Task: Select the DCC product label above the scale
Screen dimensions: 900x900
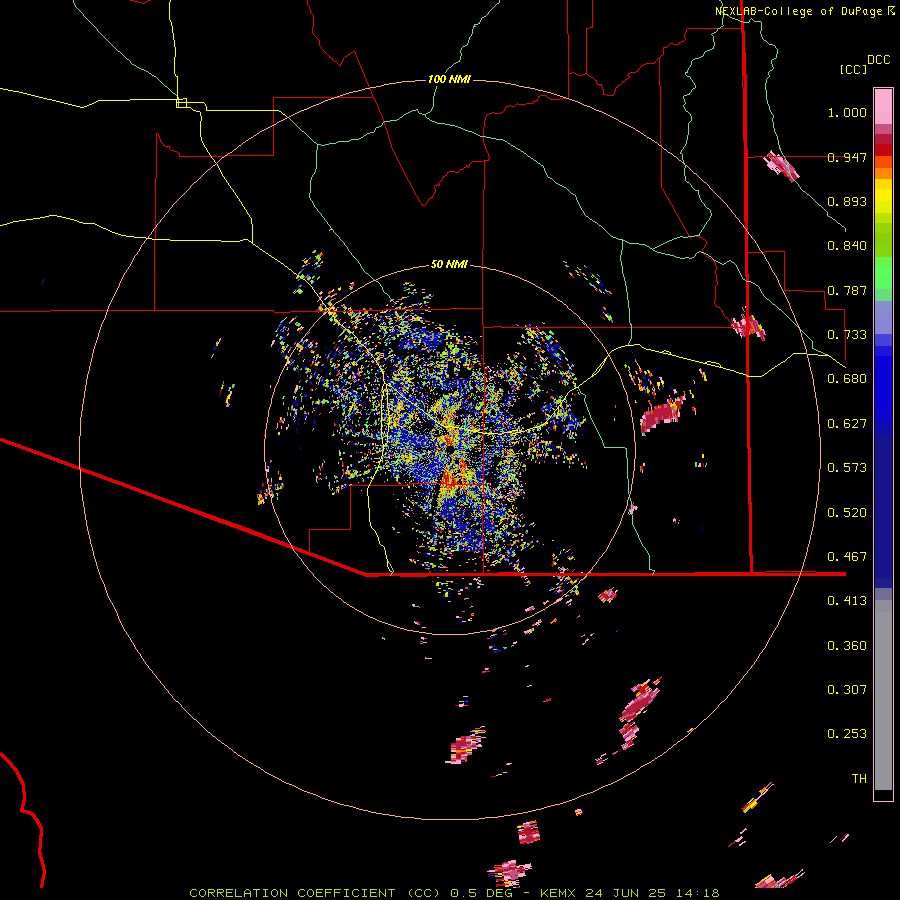Action: (x=879, y=60)
